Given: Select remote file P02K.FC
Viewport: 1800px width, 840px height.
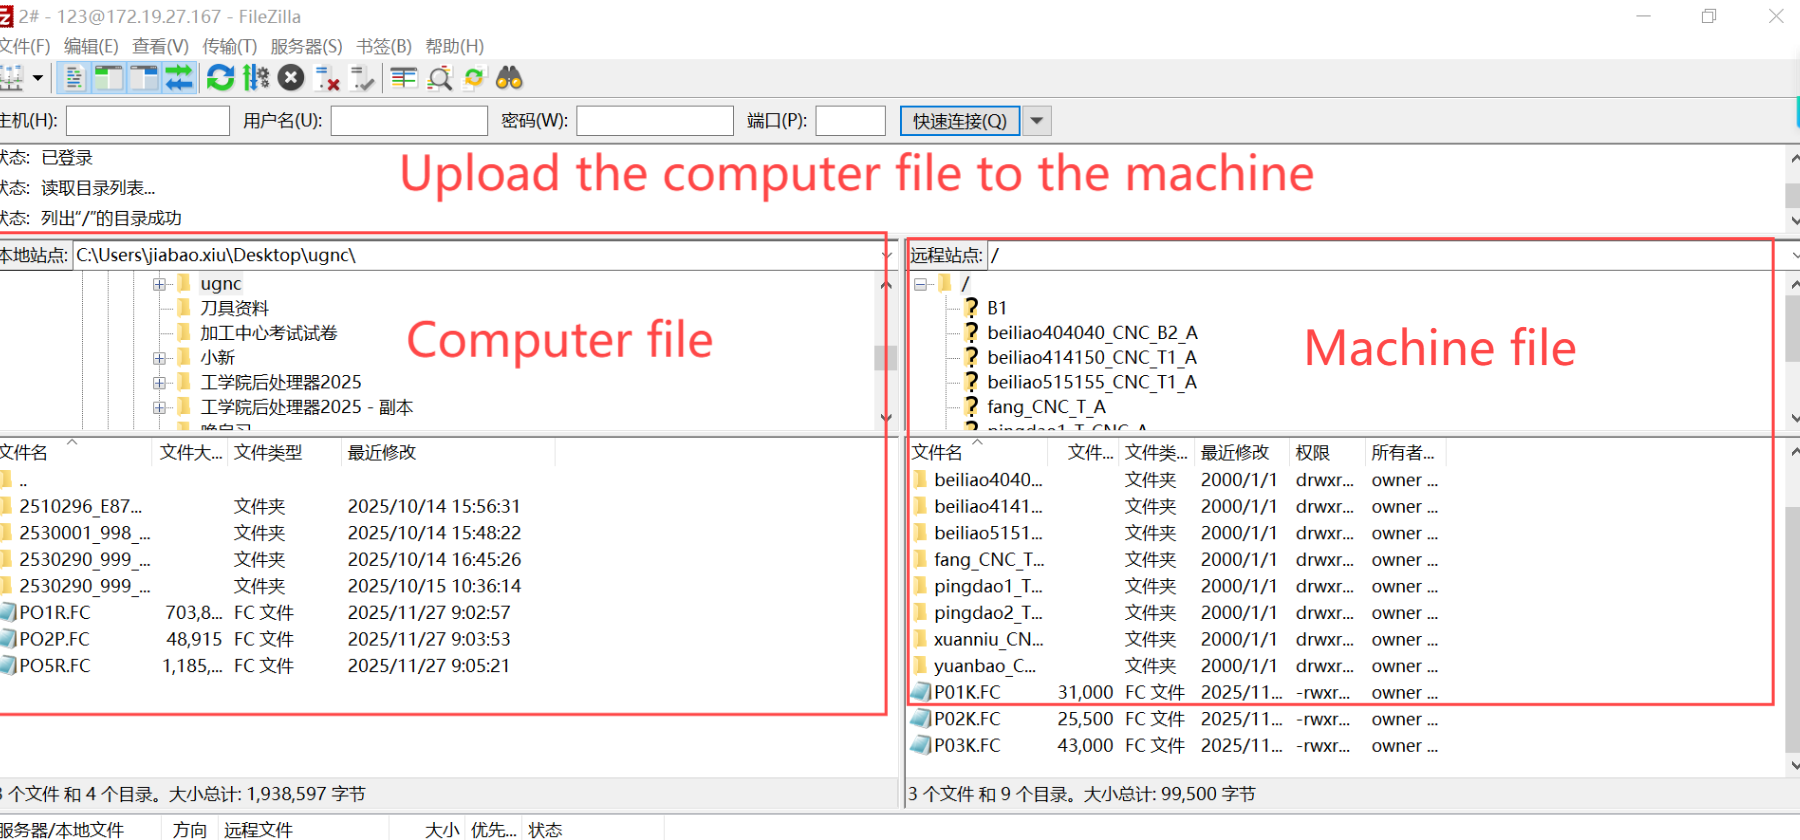Looking at the screenshot, I should (966, 719).
